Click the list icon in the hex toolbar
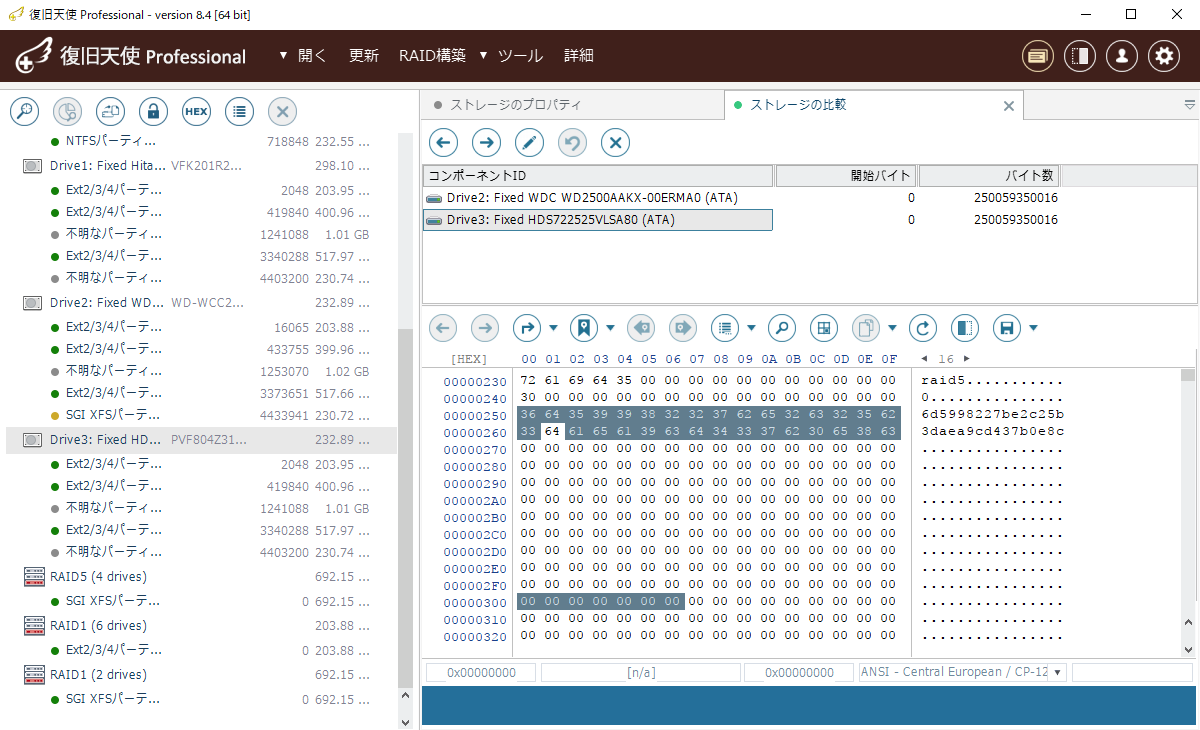1200x730 pixels. pos(725,327)
